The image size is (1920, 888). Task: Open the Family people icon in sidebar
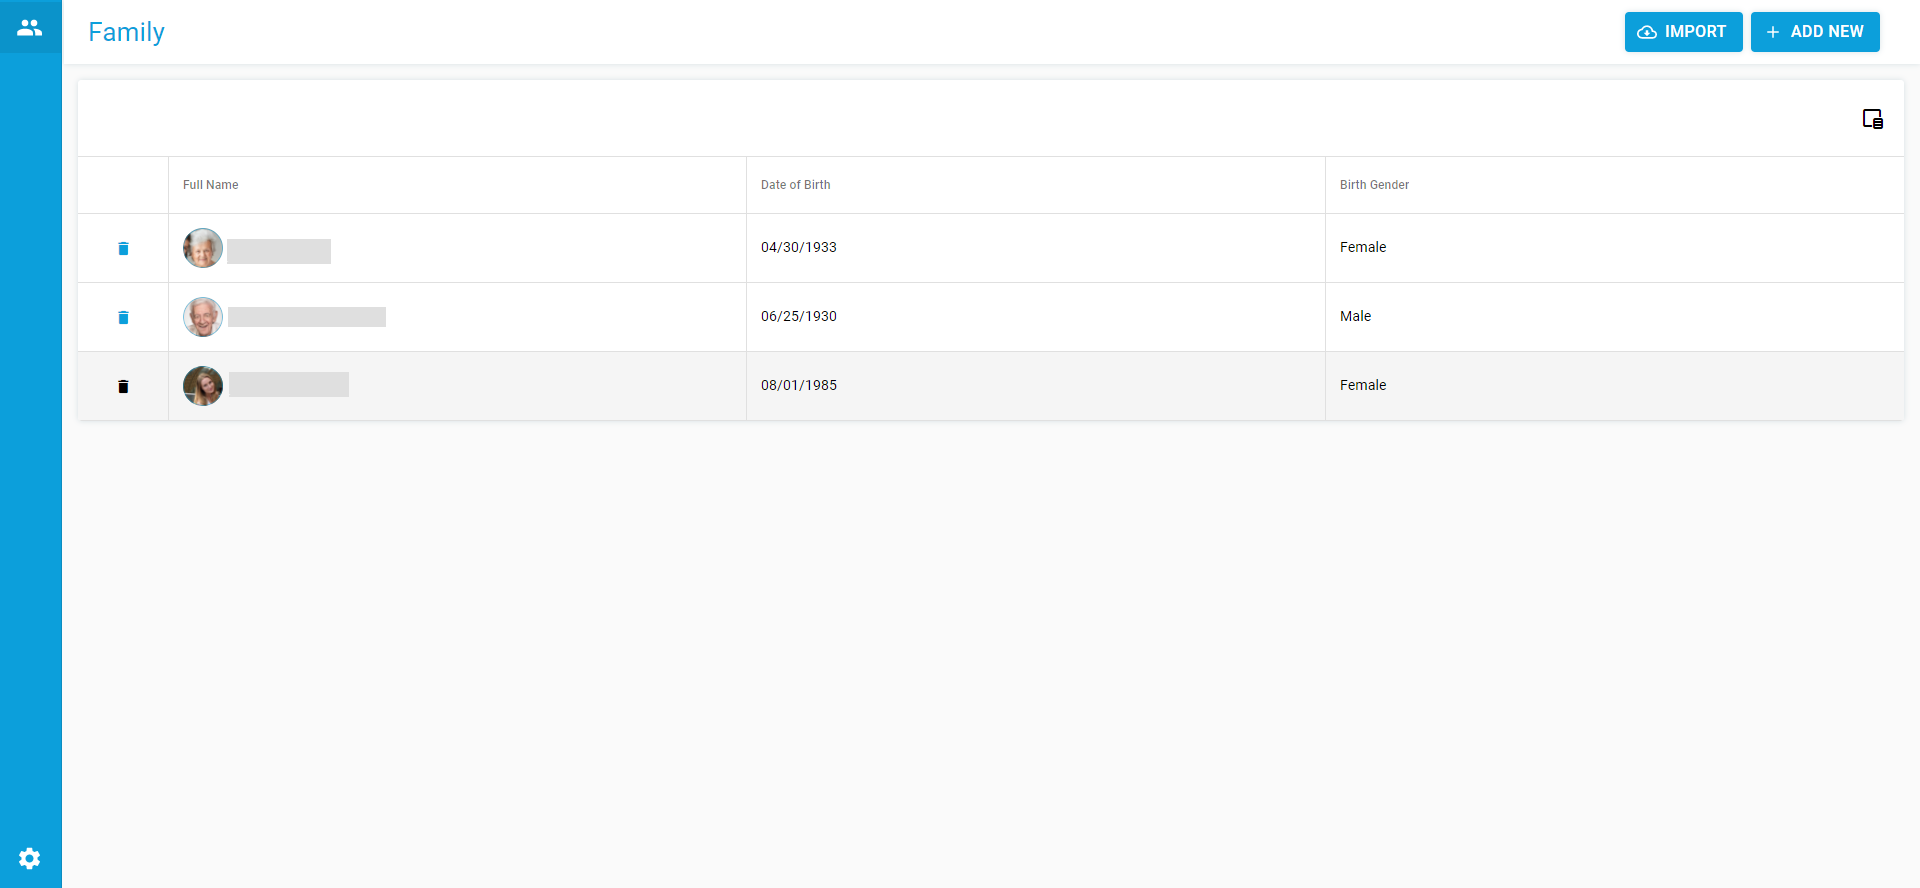(x=30, y=28)
